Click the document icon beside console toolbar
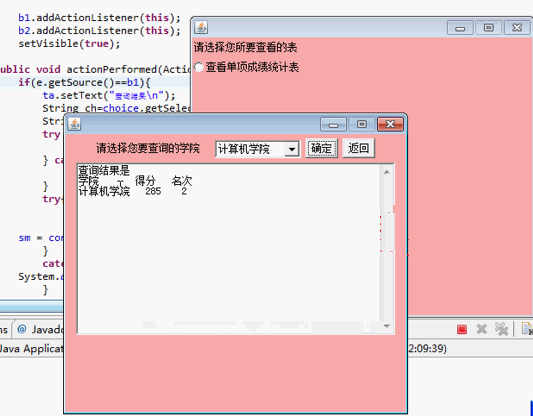This screenshot has width=533, height=416. pyautogui.click(x=527, y=329)
